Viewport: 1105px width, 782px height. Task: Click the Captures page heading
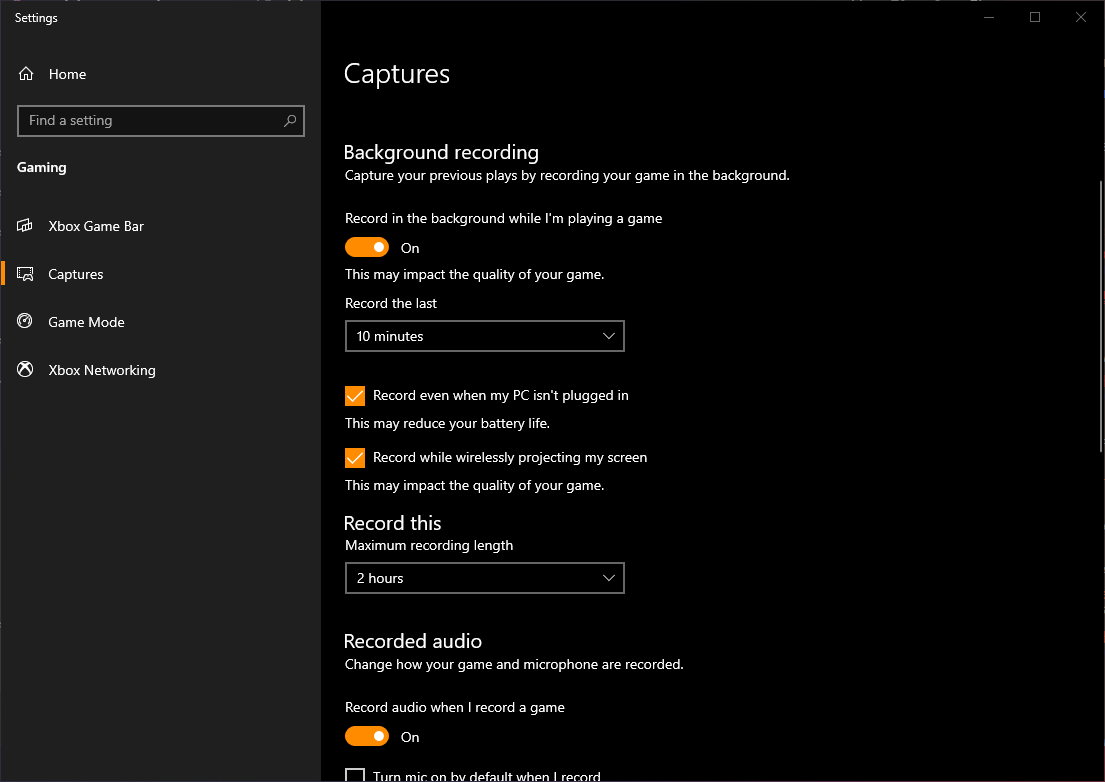[397, 74]
